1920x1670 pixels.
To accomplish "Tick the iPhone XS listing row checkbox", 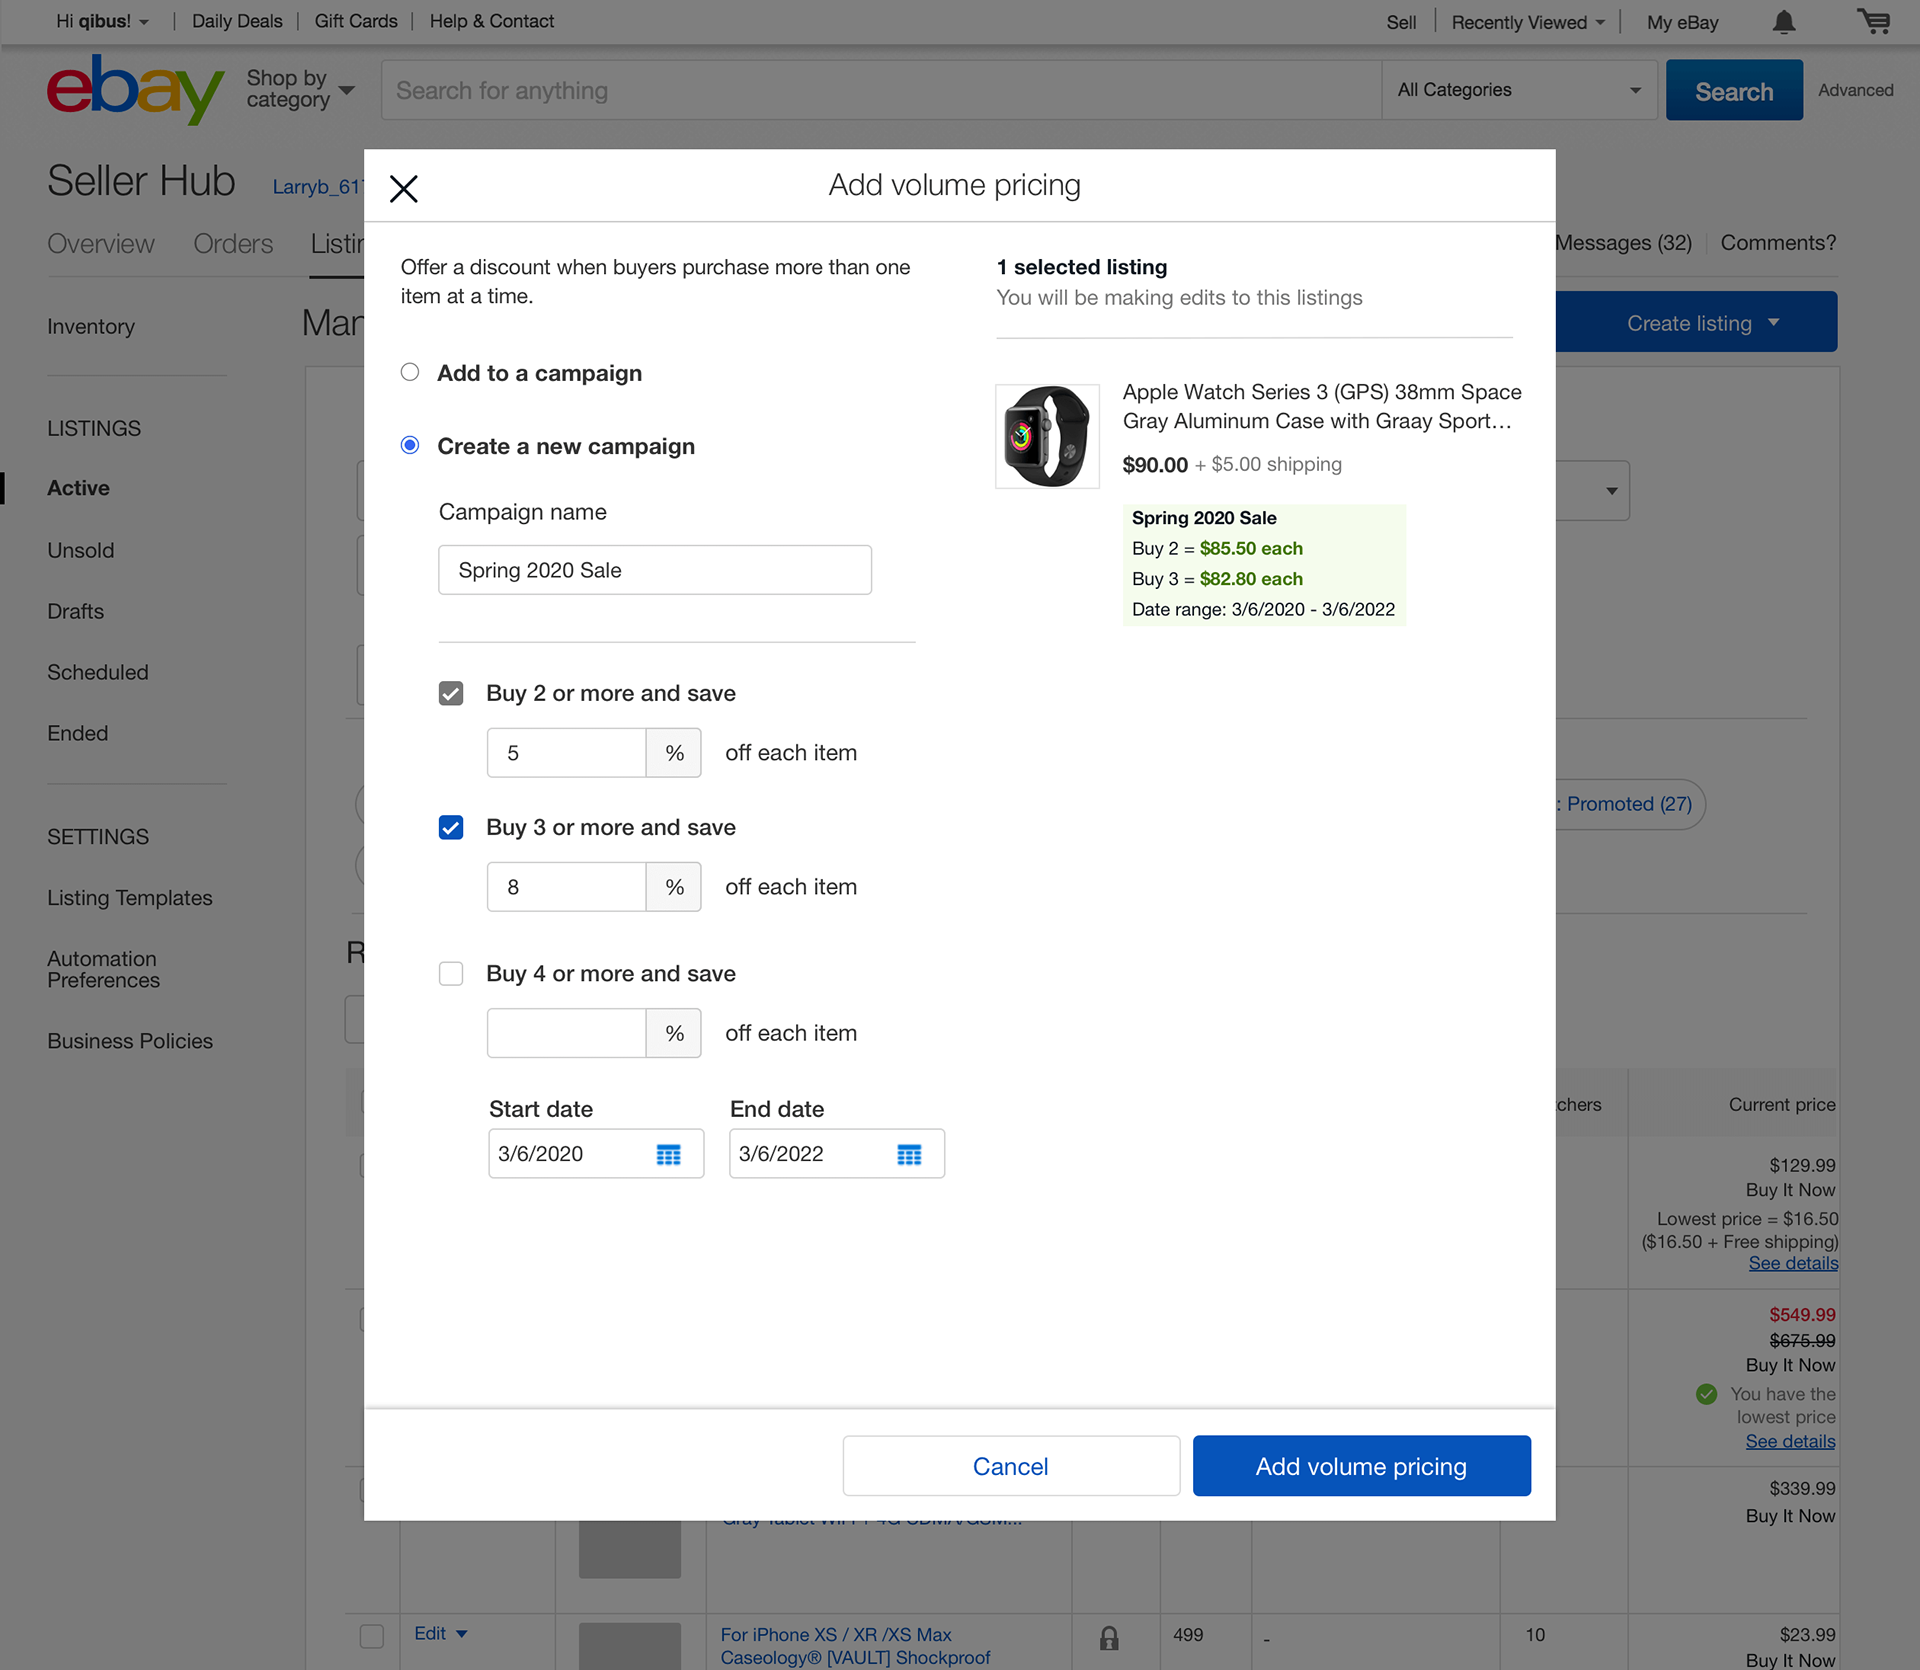I will tap(372, 1636).
